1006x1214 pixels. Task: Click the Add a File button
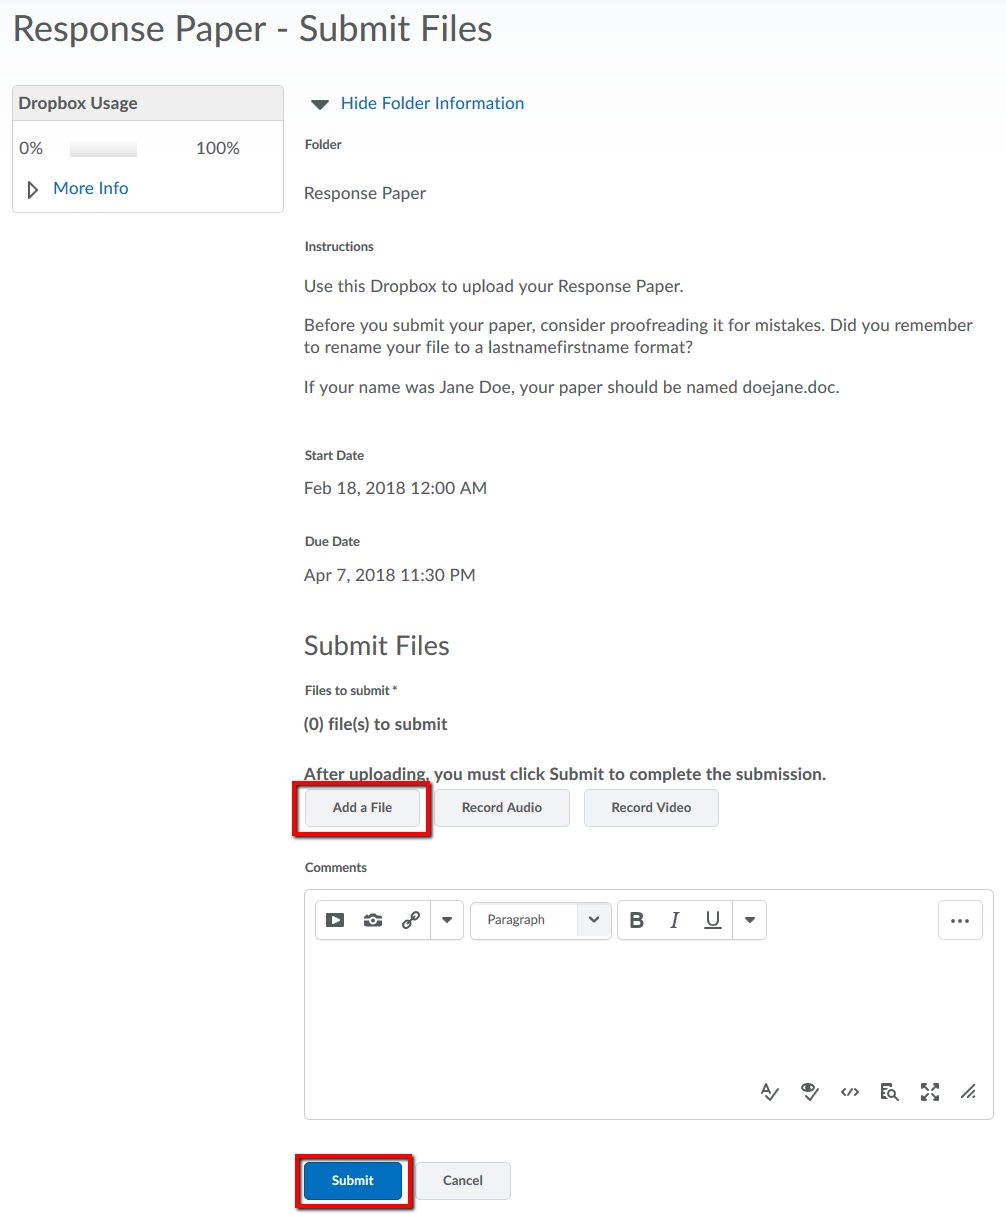point(362,808)
